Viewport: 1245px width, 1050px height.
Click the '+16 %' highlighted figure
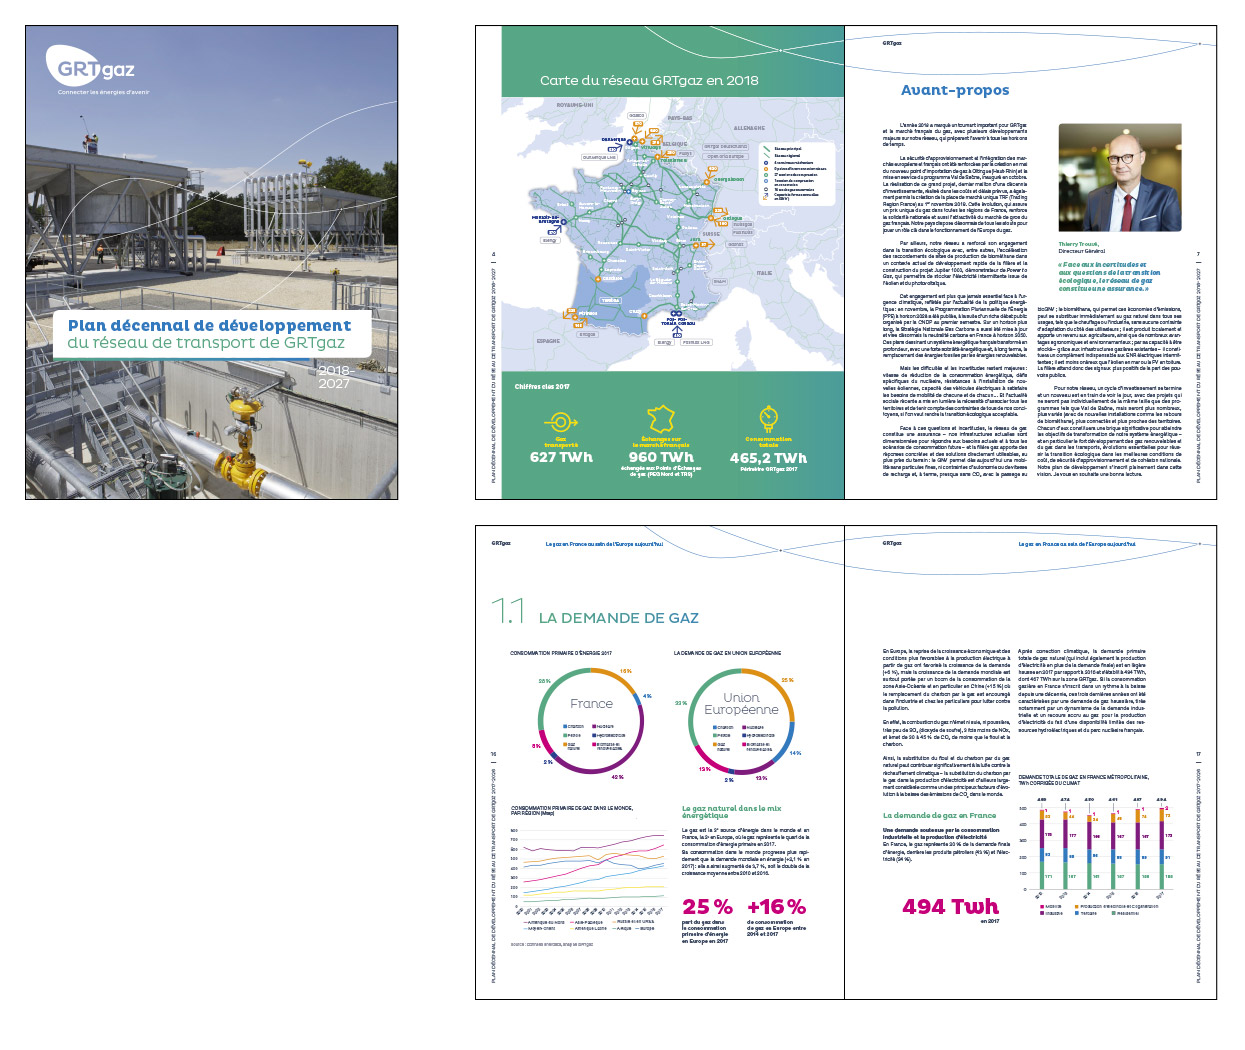coord(776,906)
